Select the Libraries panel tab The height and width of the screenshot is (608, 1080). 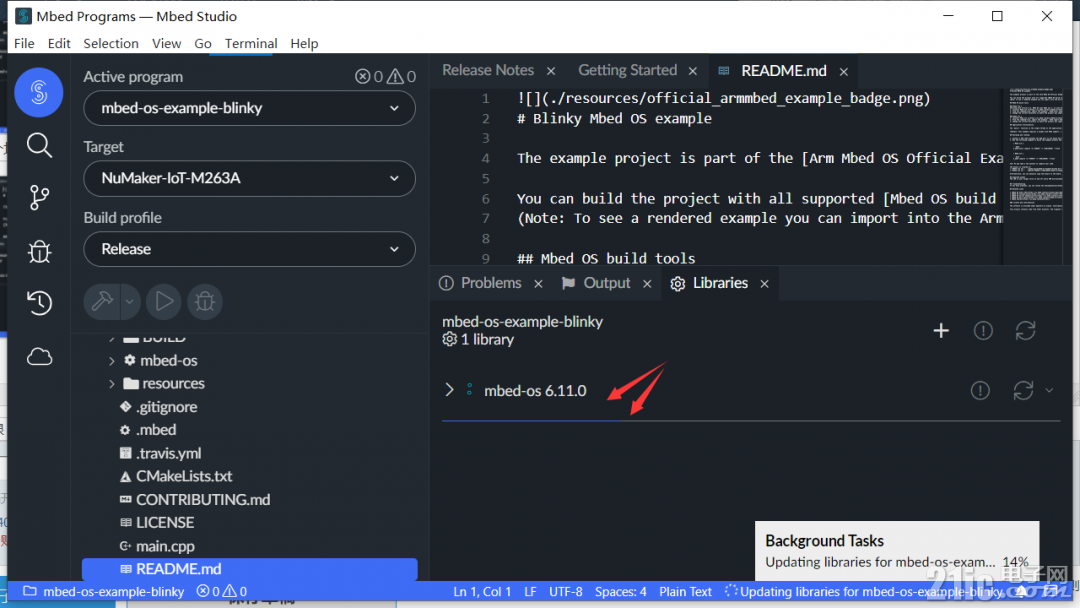pos(720,283)
